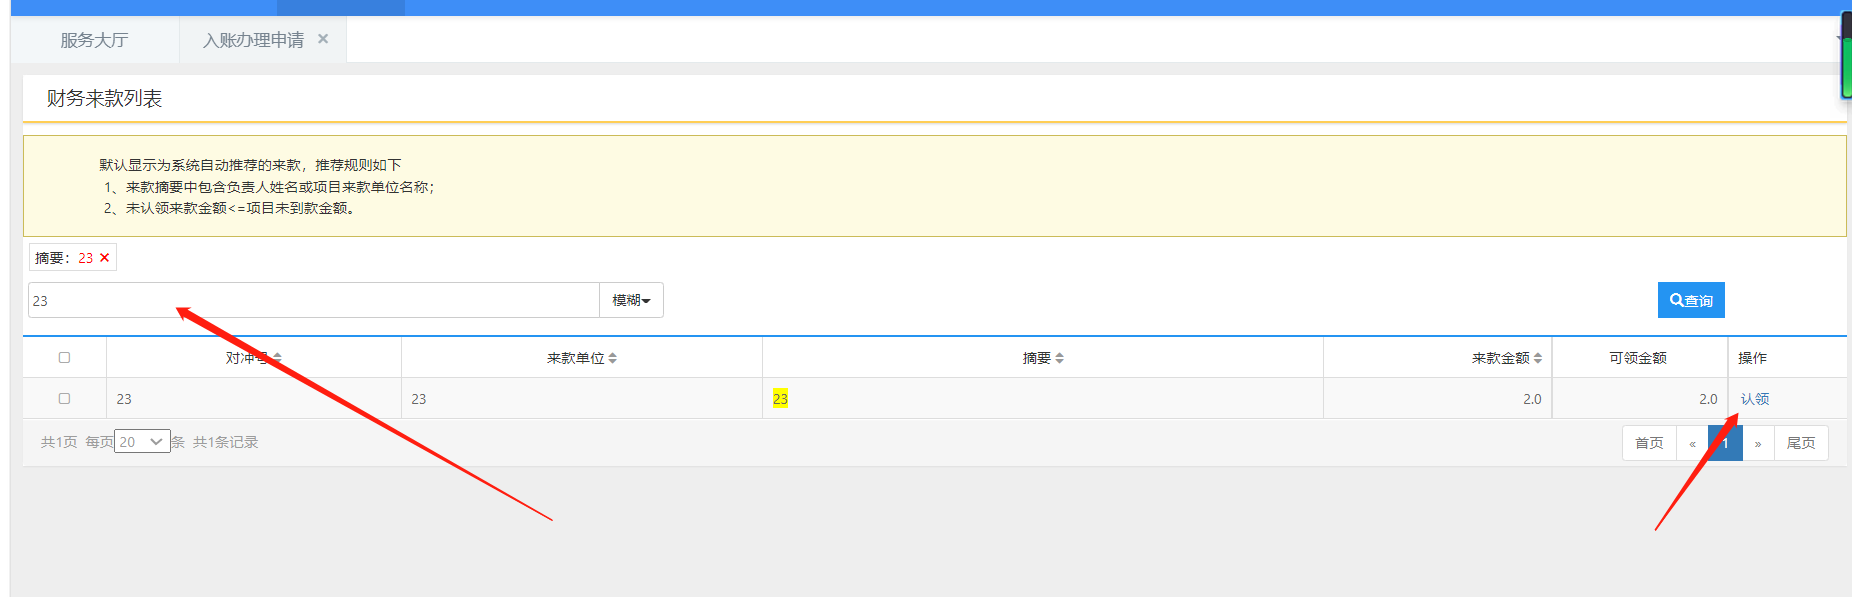Open the 模糊 match mode dropdown
Viewport: 1852px width, 597px height.
pos(631,300)
